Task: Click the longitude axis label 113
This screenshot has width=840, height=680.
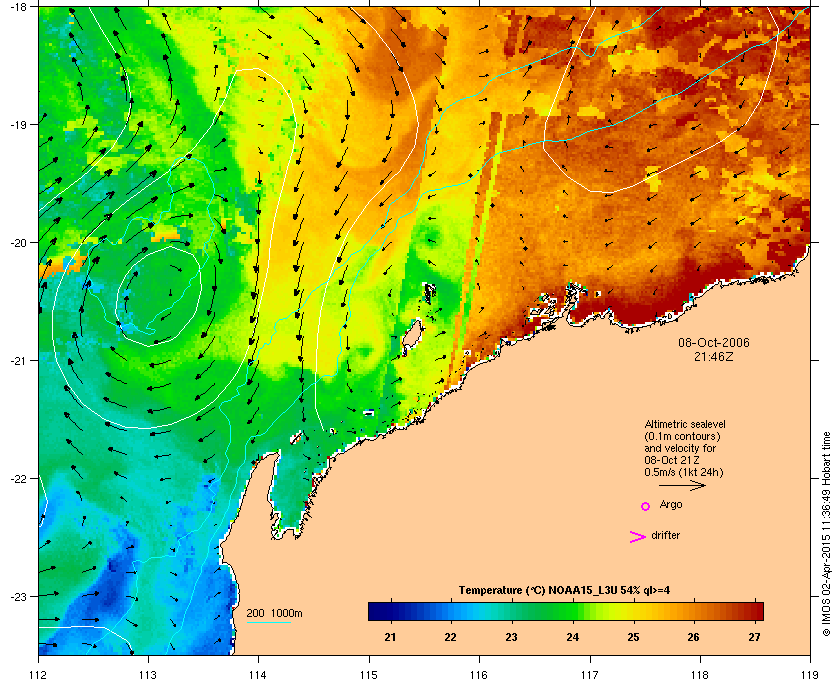Action: [x=148, y=675]
